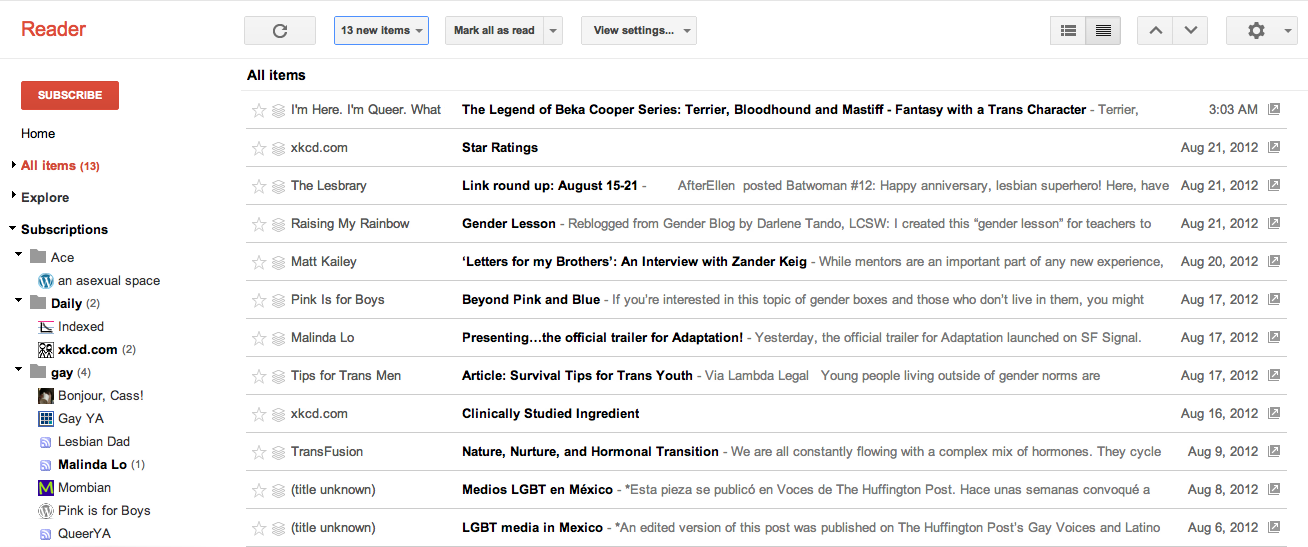The image size is (1308, 547).
Task: Open Star Ratings post in new window
Action: point(1274,148)
